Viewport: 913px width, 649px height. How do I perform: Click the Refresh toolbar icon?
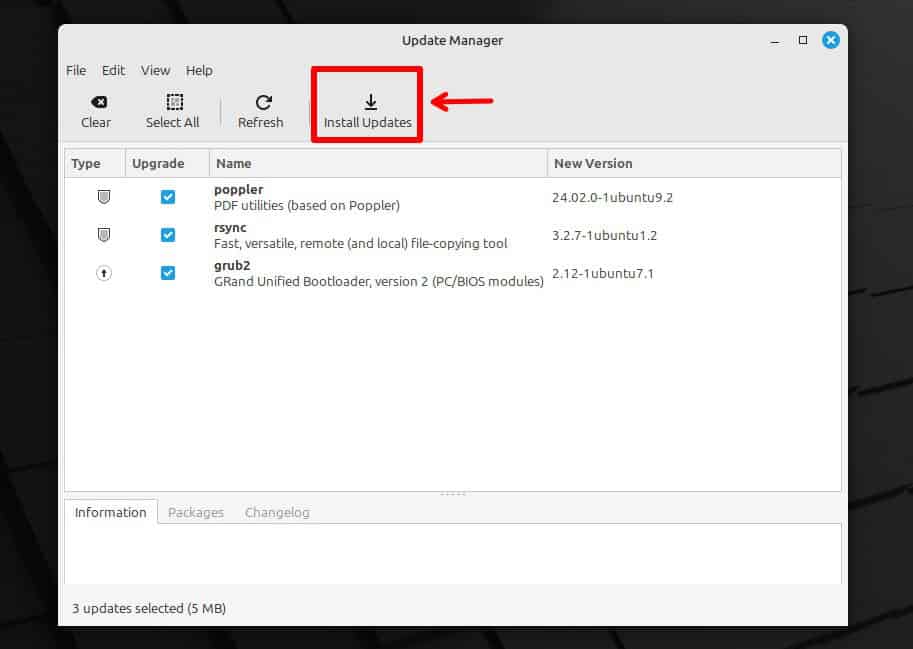click(x=261, y=101)
